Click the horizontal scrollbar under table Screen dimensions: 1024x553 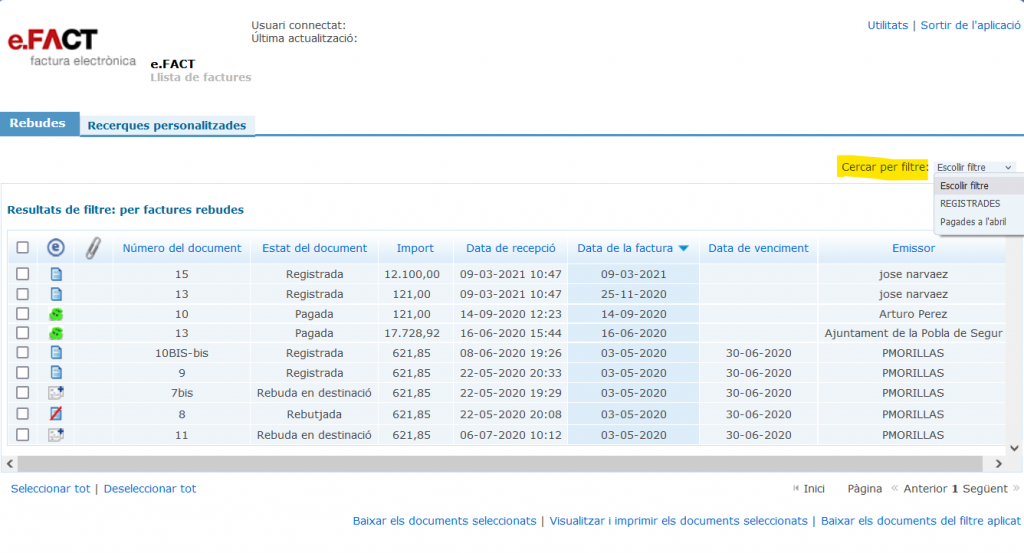(500, 464)
